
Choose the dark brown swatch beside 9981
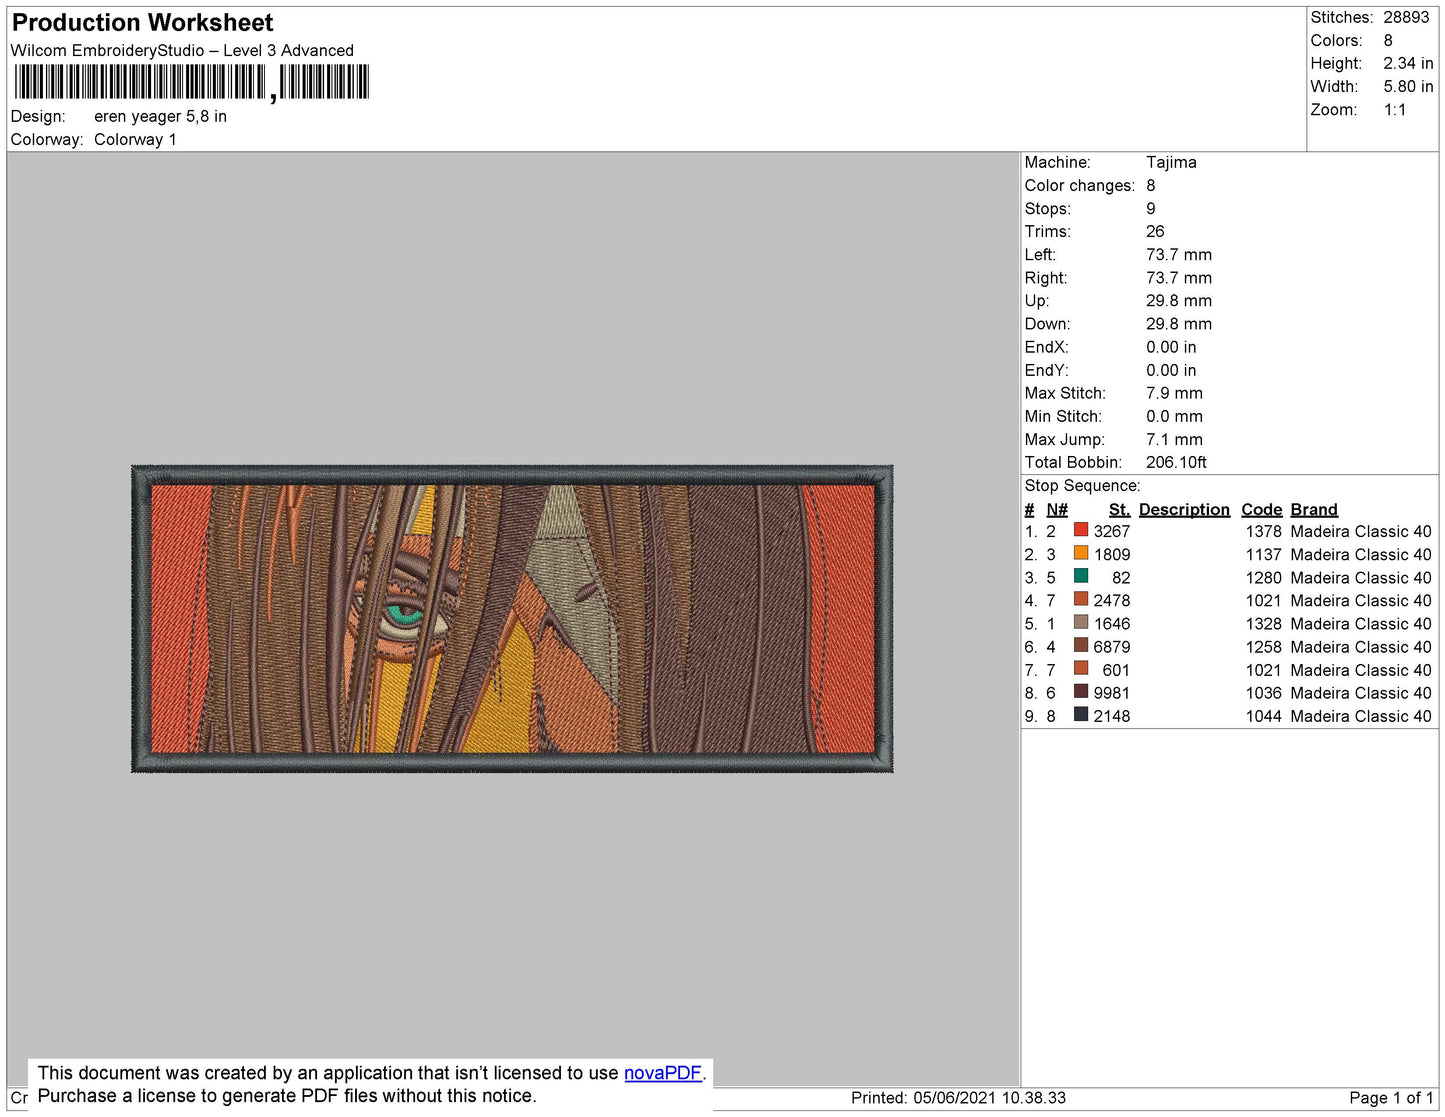coord(1081,691)
